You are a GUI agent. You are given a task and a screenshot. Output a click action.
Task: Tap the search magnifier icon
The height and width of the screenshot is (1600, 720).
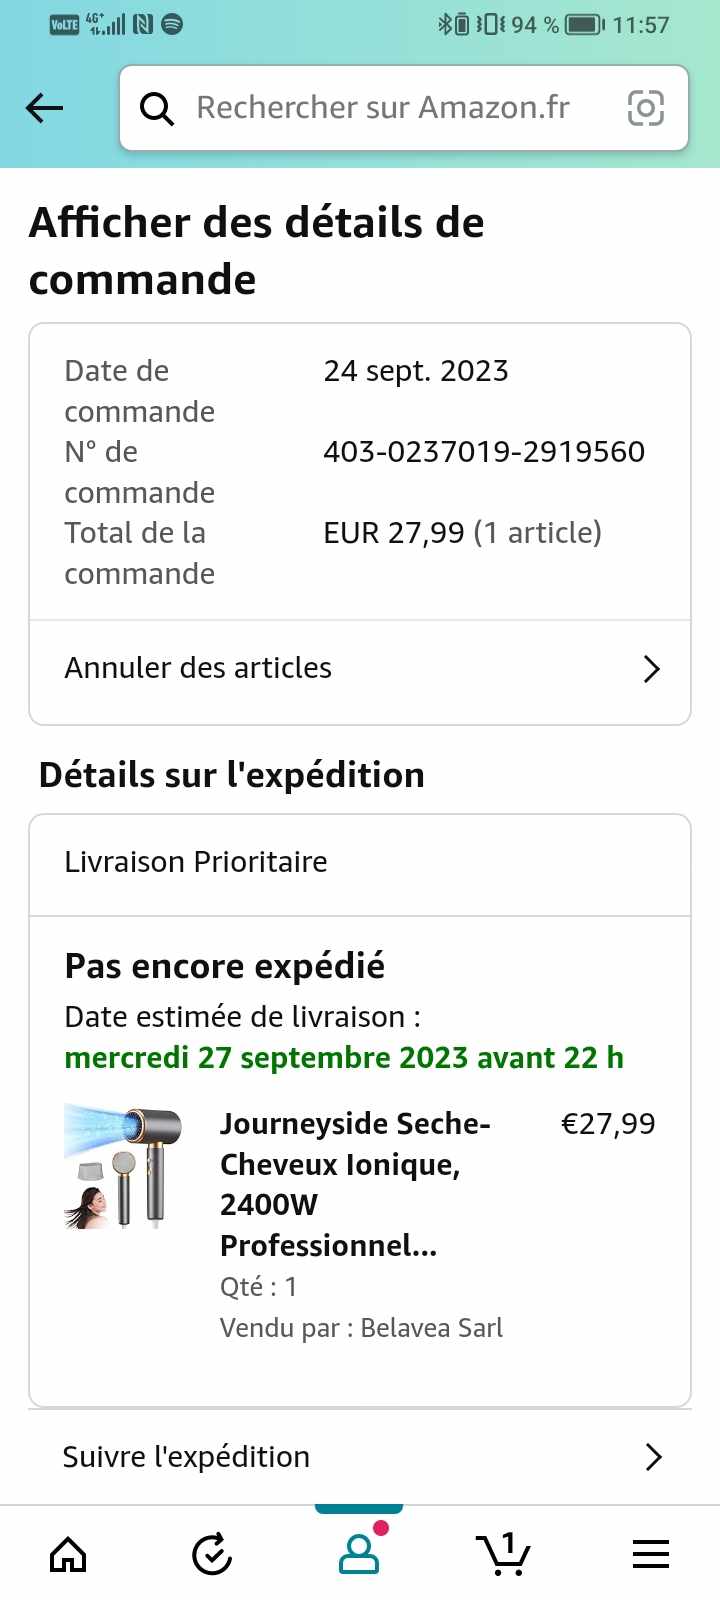tap(156, 108)
